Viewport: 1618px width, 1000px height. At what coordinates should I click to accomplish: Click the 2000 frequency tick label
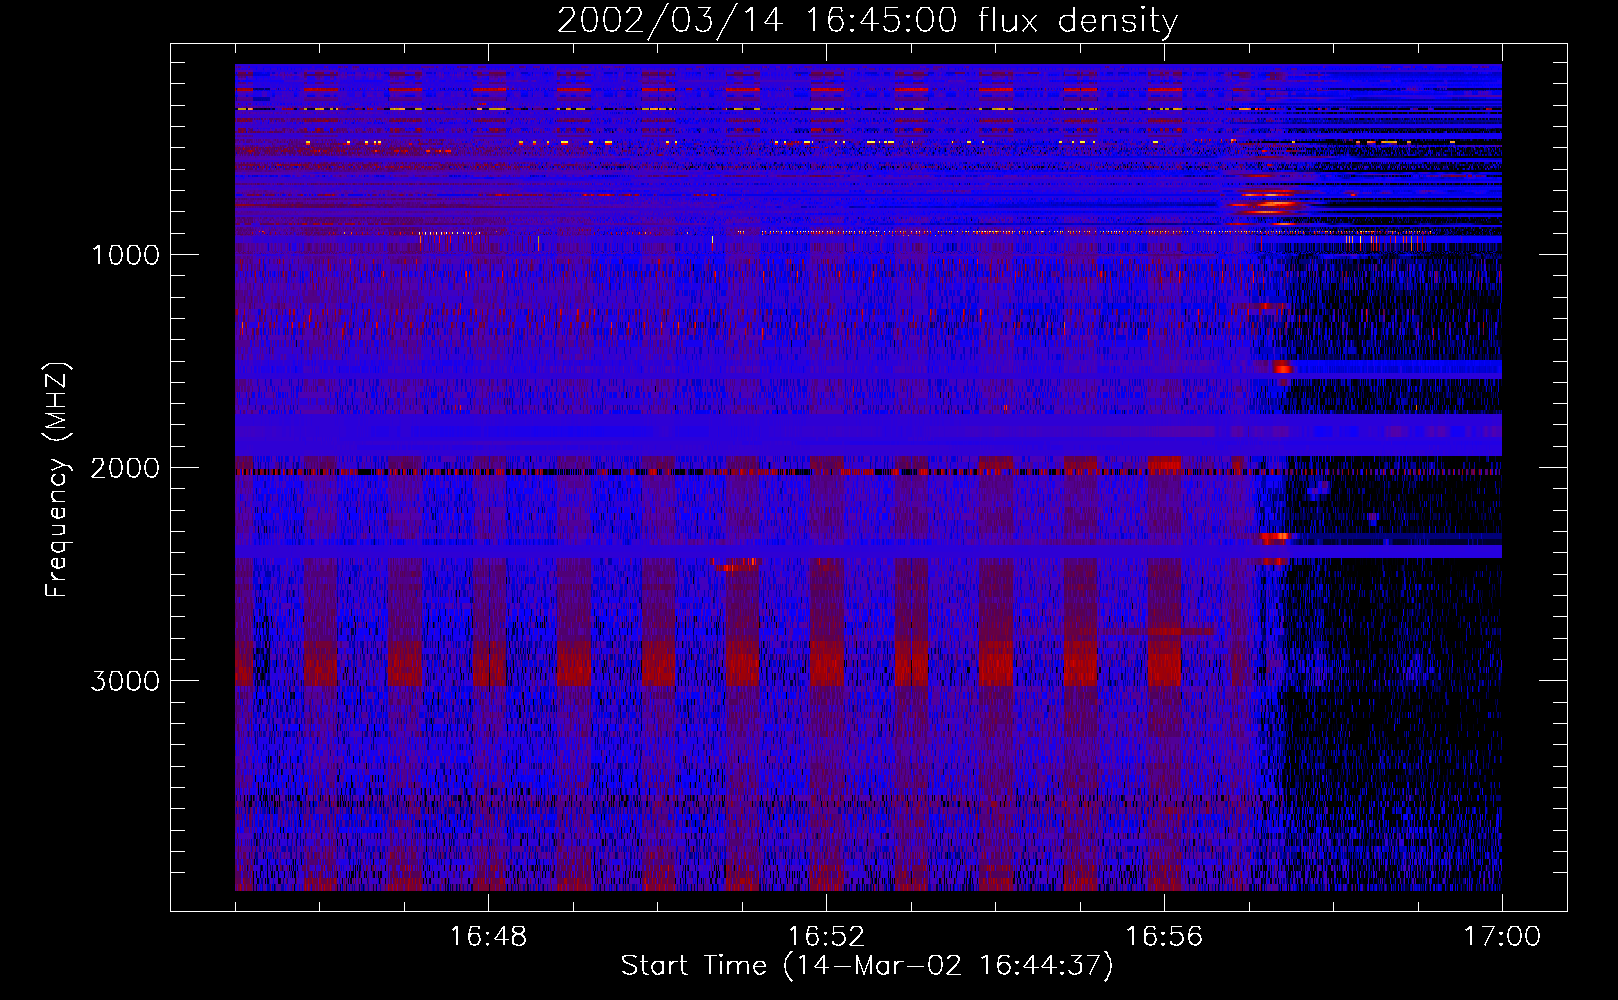click(x=125, y=468)
